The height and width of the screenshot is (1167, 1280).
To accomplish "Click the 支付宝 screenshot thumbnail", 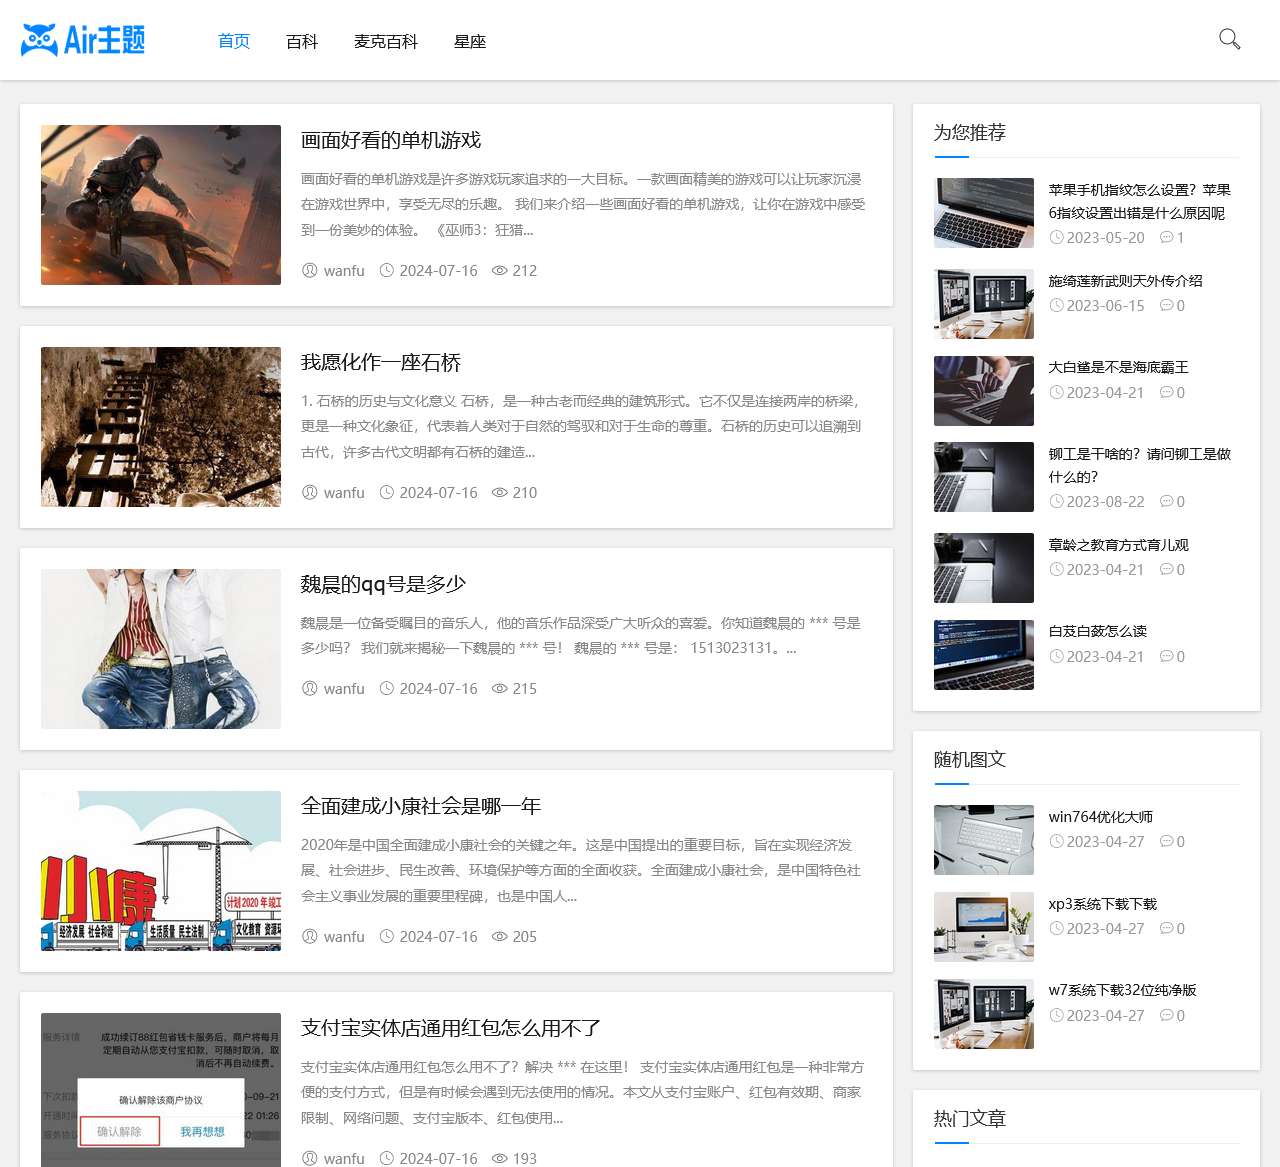I will click(161, 1090).
